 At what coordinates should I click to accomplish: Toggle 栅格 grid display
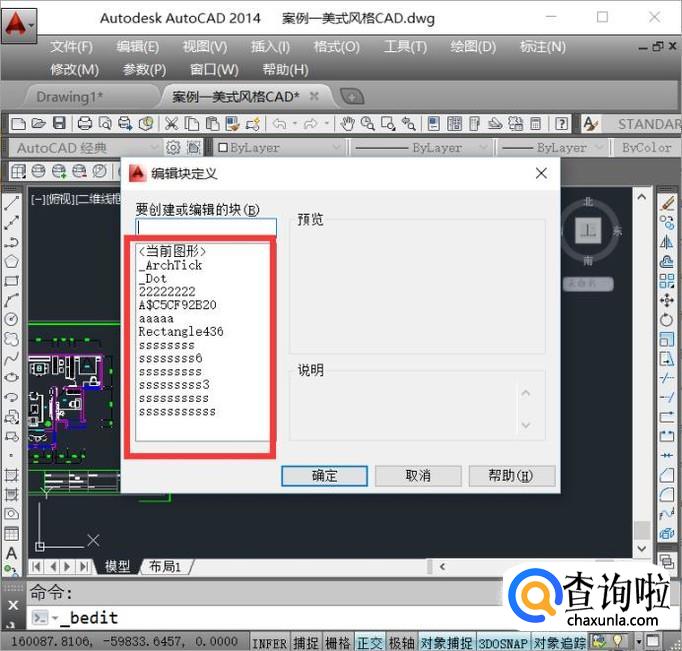338,643
